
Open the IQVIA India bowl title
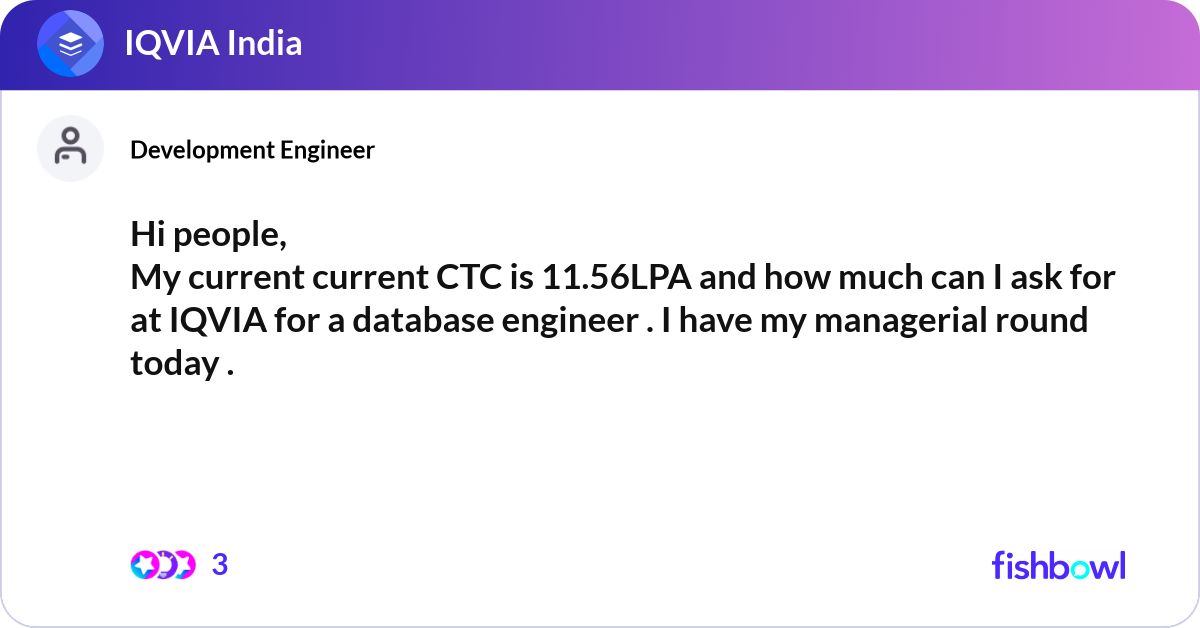(213, 44)
